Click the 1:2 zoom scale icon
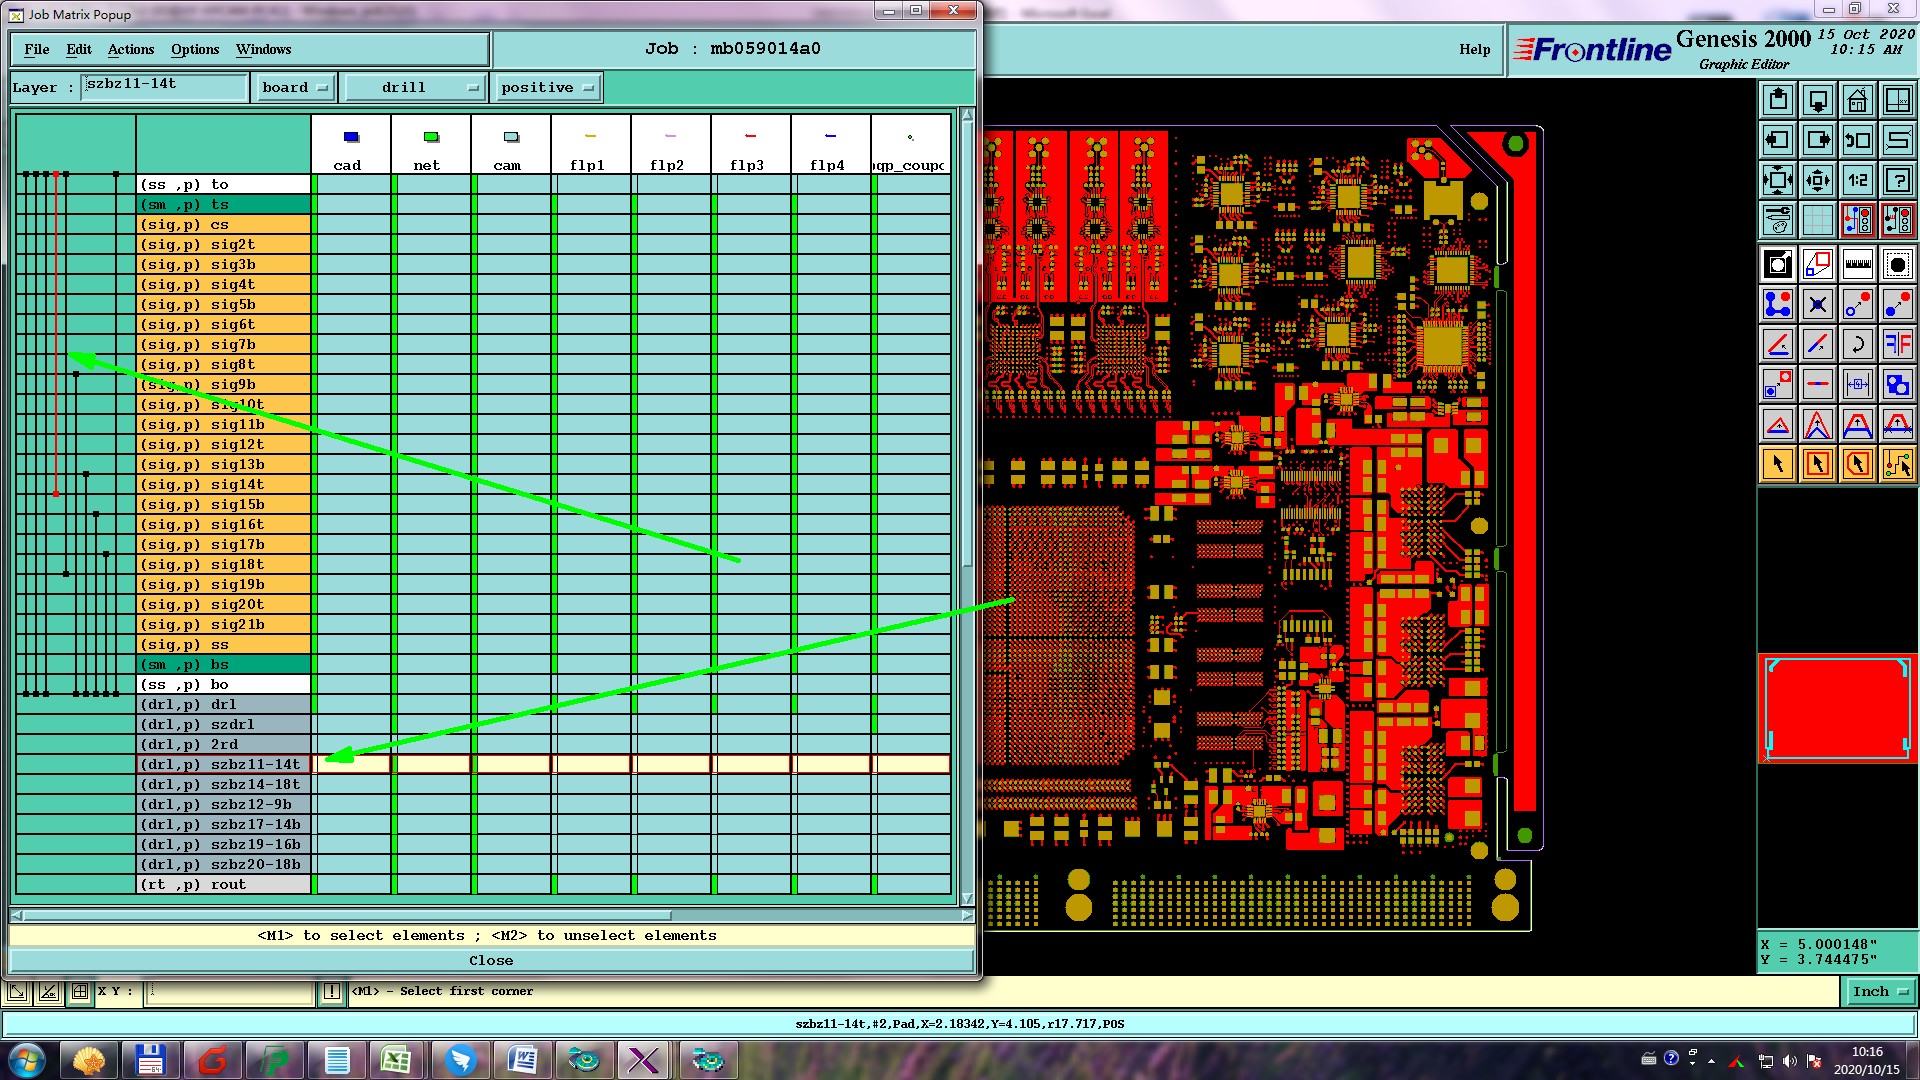The height and width of the screenshot is (1080, 1920). coord(1857,180)
